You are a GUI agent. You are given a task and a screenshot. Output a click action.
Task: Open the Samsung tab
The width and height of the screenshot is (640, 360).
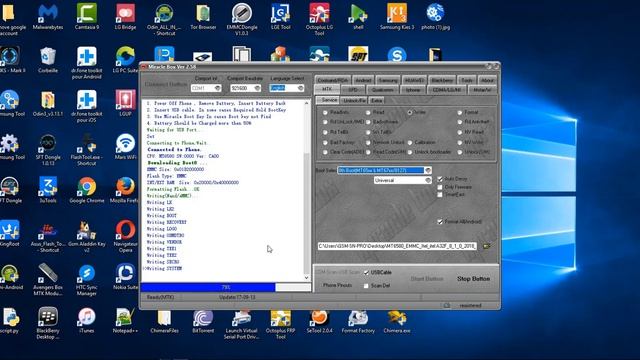coord(388,80)
